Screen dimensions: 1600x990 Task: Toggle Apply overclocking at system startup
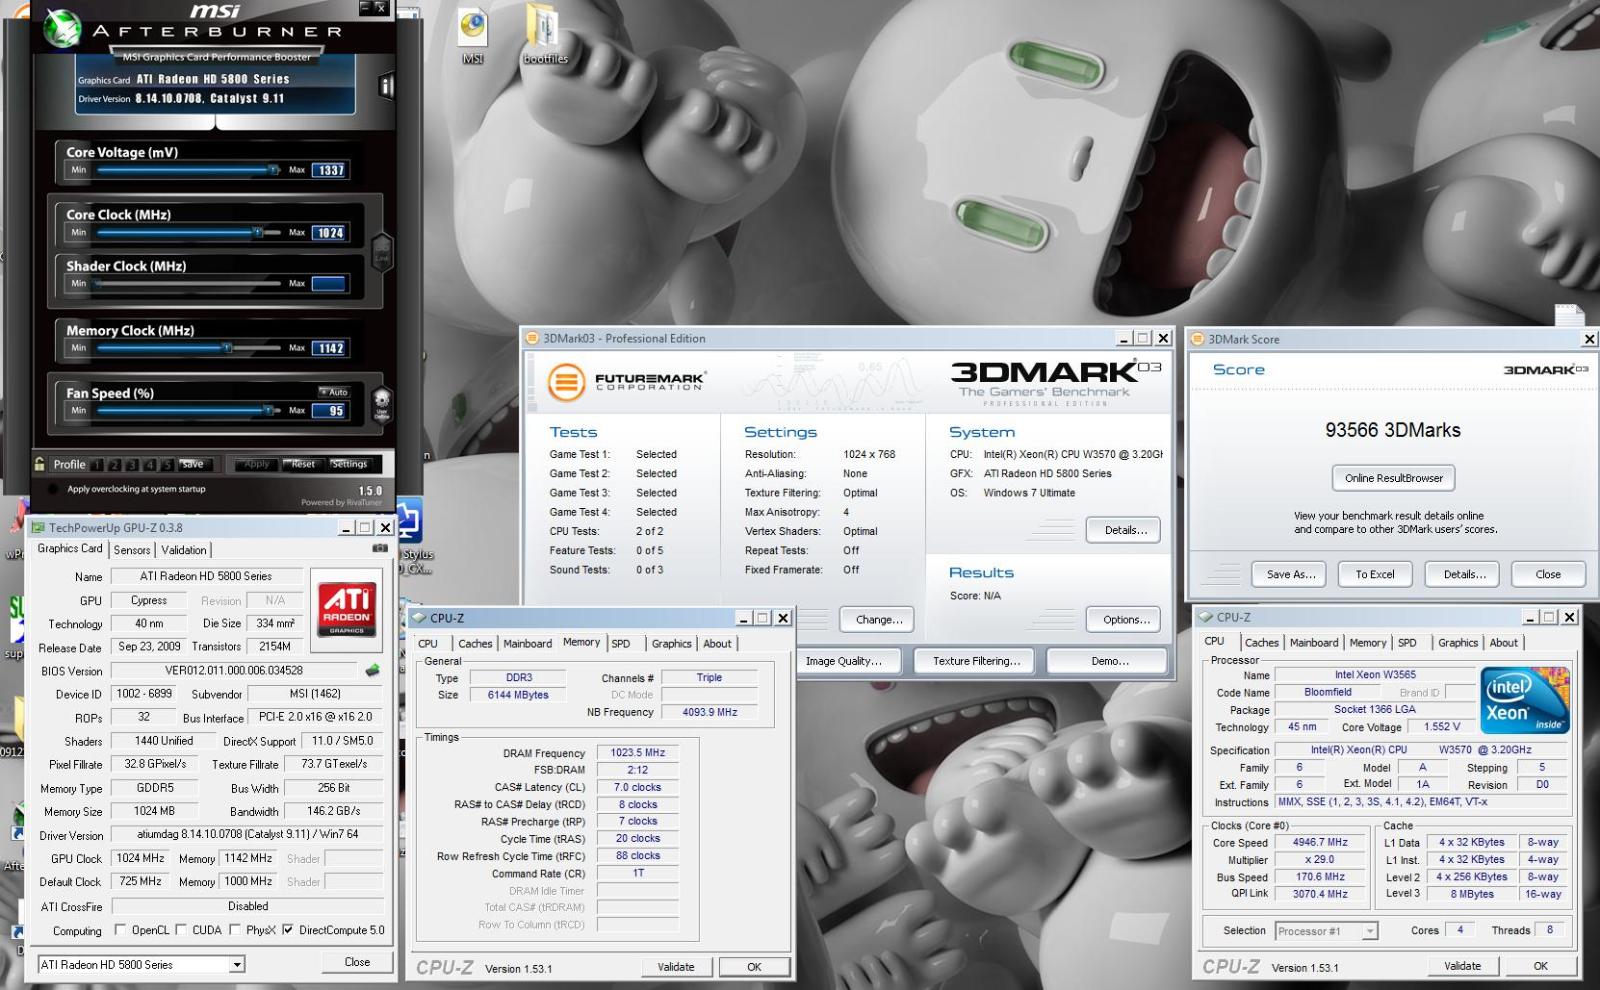point(52,489)
